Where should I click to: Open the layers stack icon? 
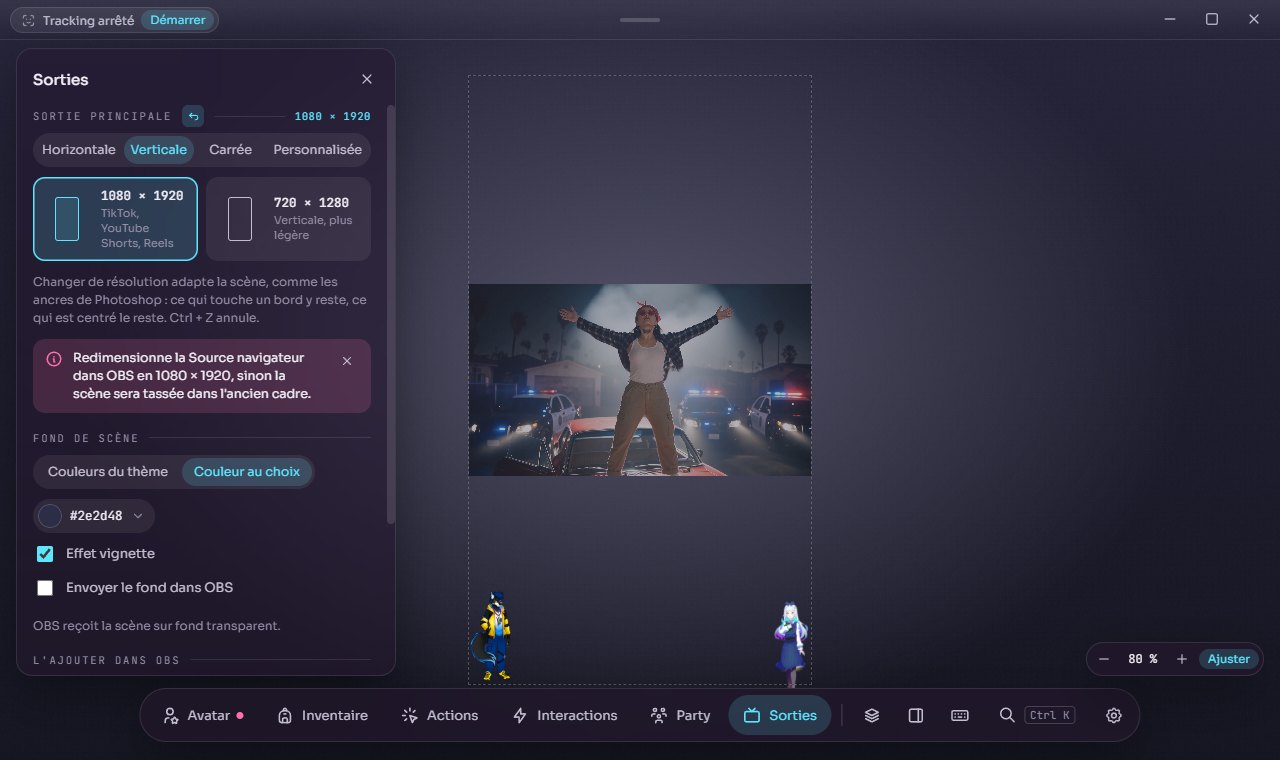[872, 715]
